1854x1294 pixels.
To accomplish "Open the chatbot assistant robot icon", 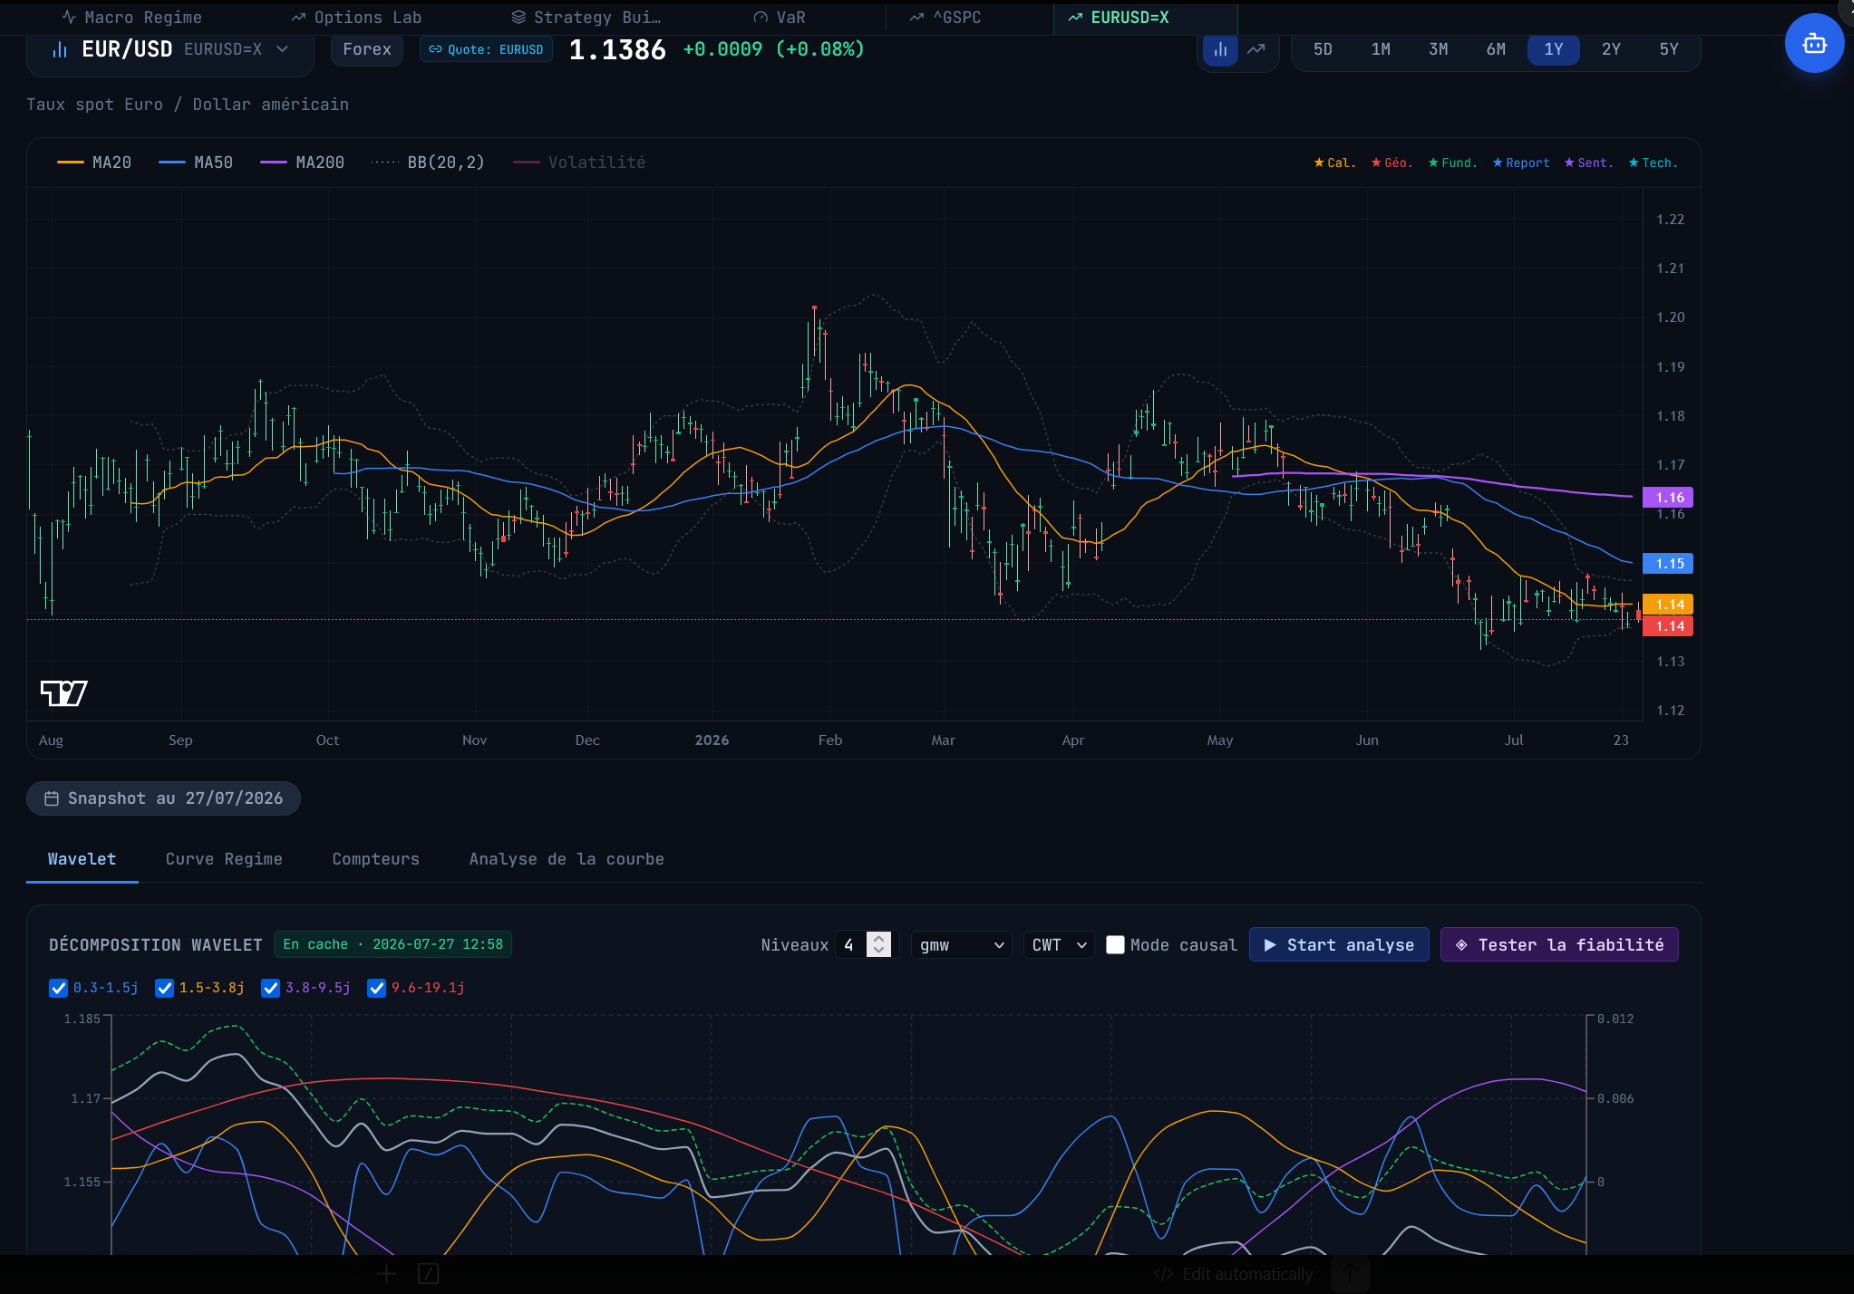I will [1814, 43].
